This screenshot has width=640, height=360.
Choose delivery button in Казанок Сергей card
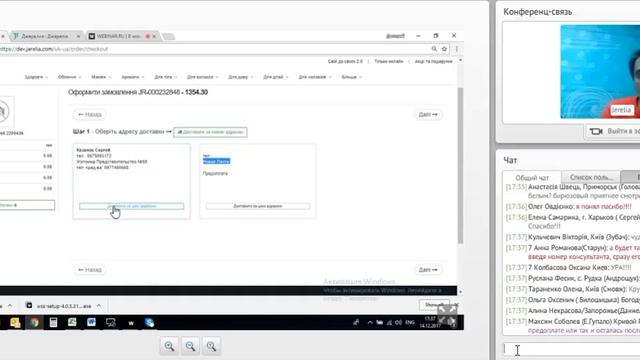(x=131, y=206)
